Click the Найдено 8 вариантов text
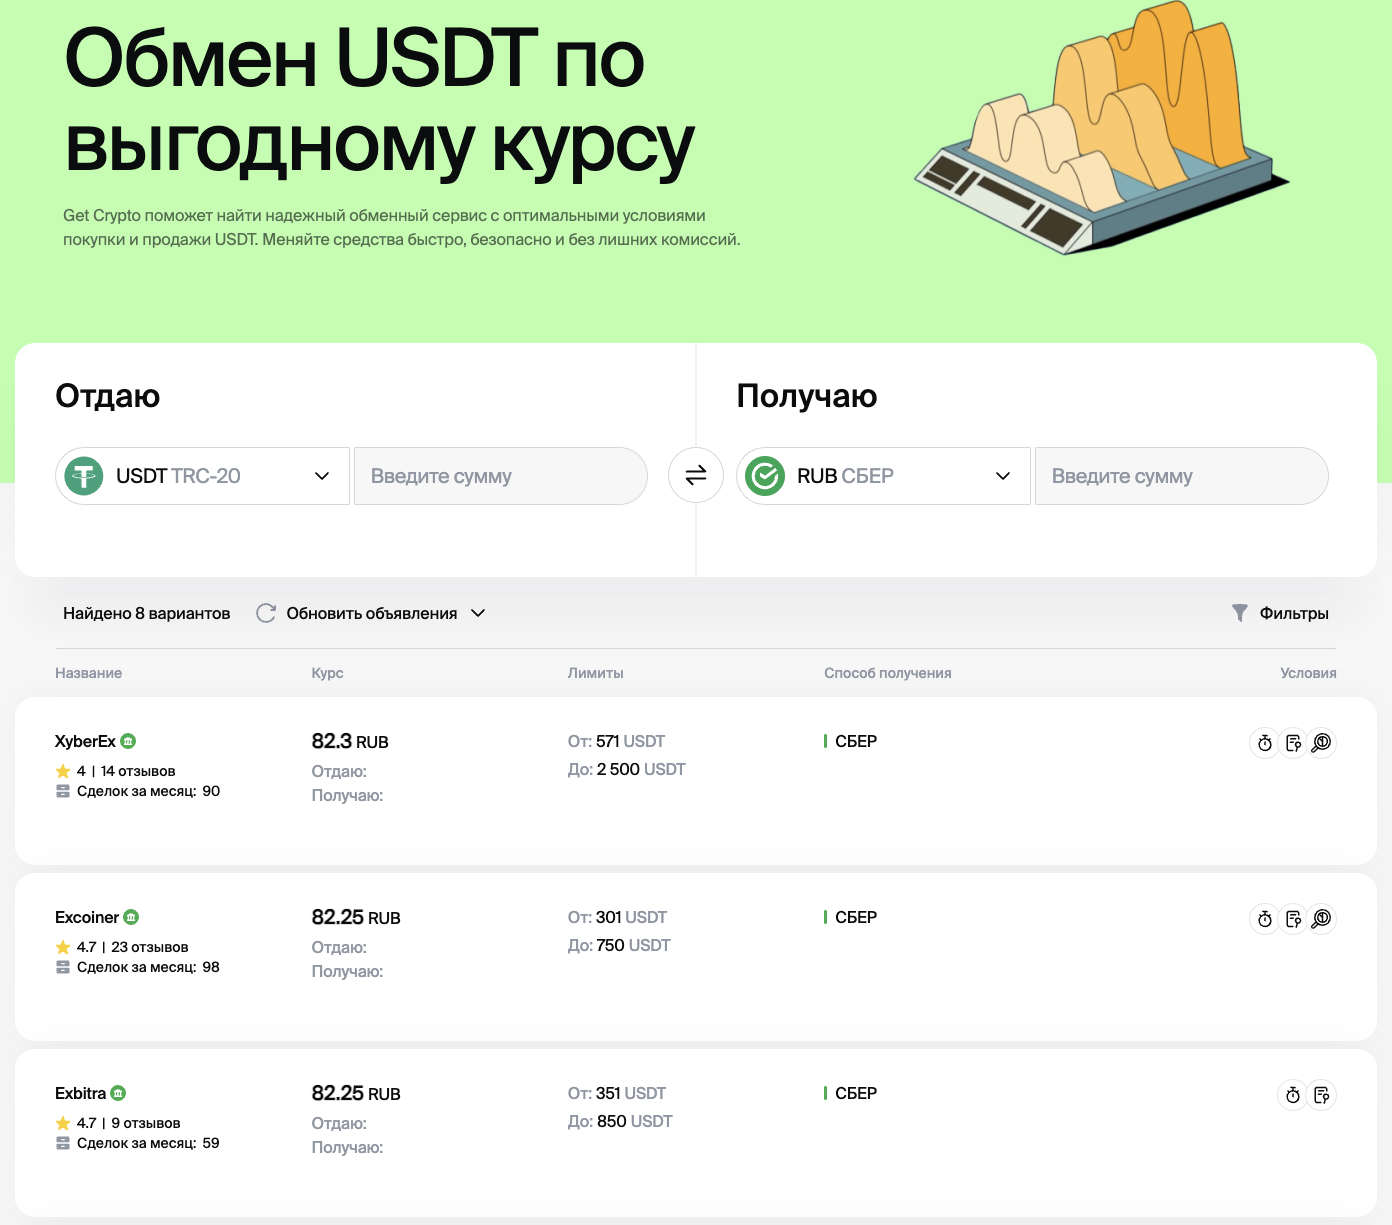This screenshot has height=1225, width=1392. point(147,613)
